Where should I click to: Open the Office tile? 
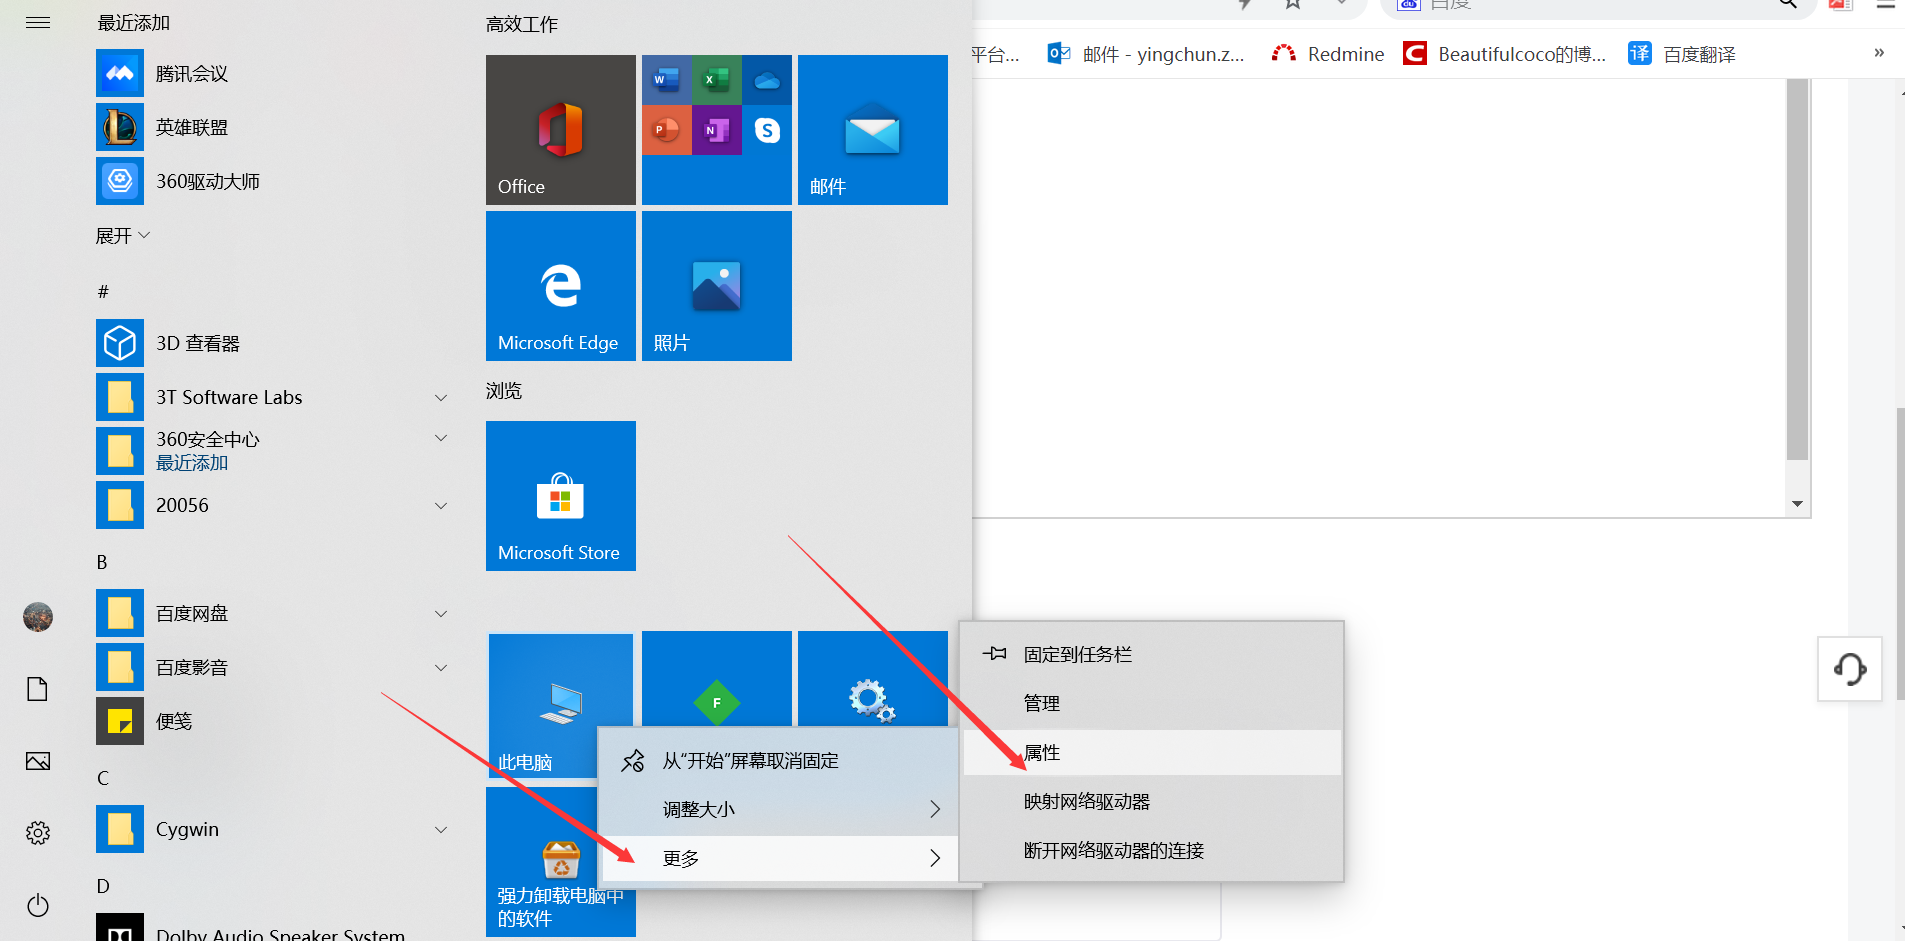click(x=561, y=130)
